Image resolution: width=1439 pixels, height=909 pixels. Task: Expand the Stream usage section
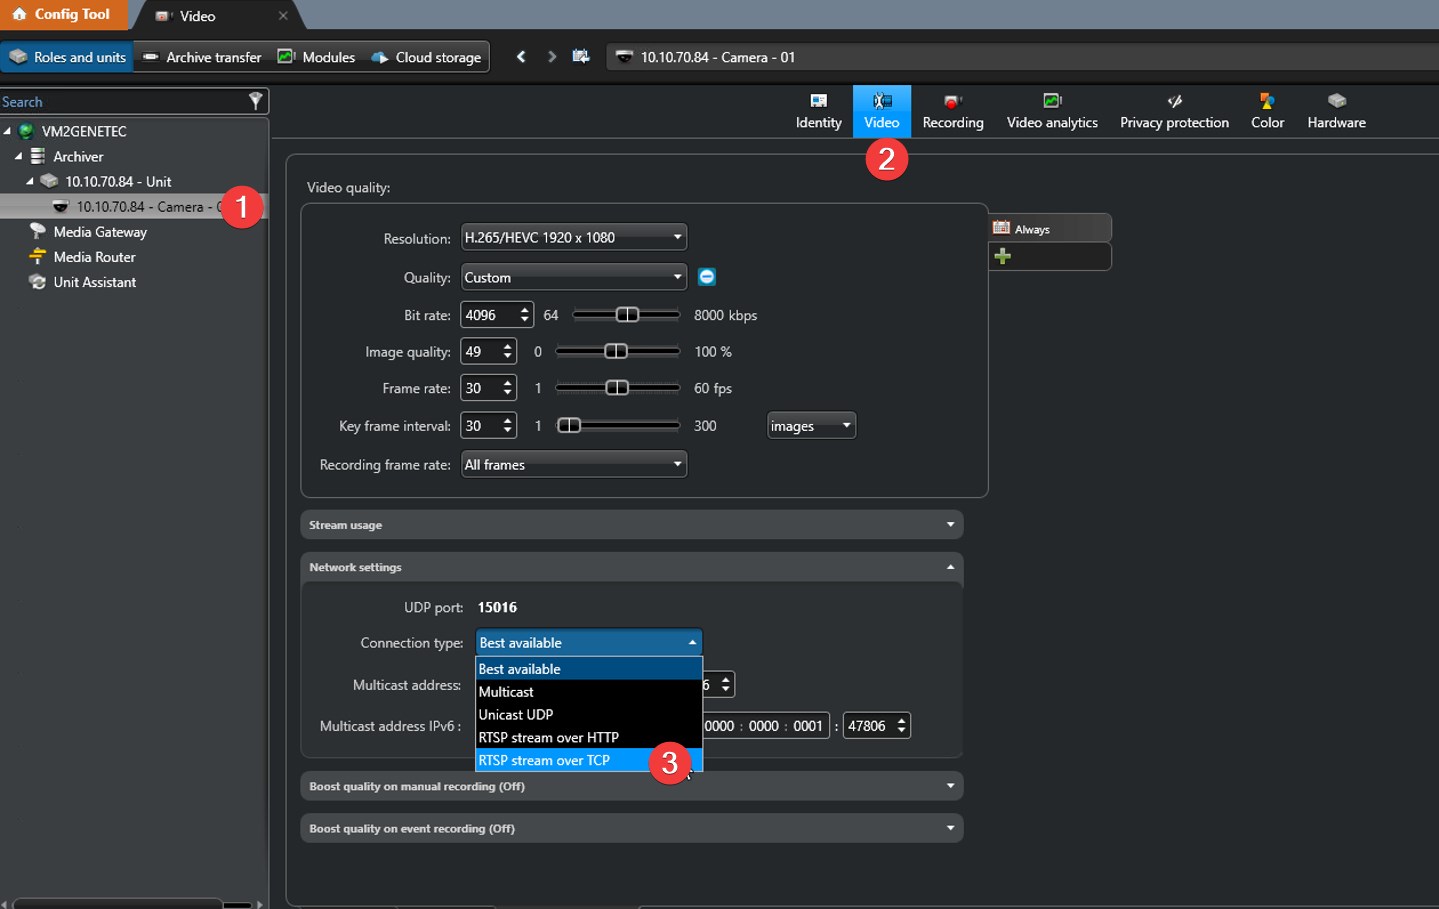[x=631, y=525]
